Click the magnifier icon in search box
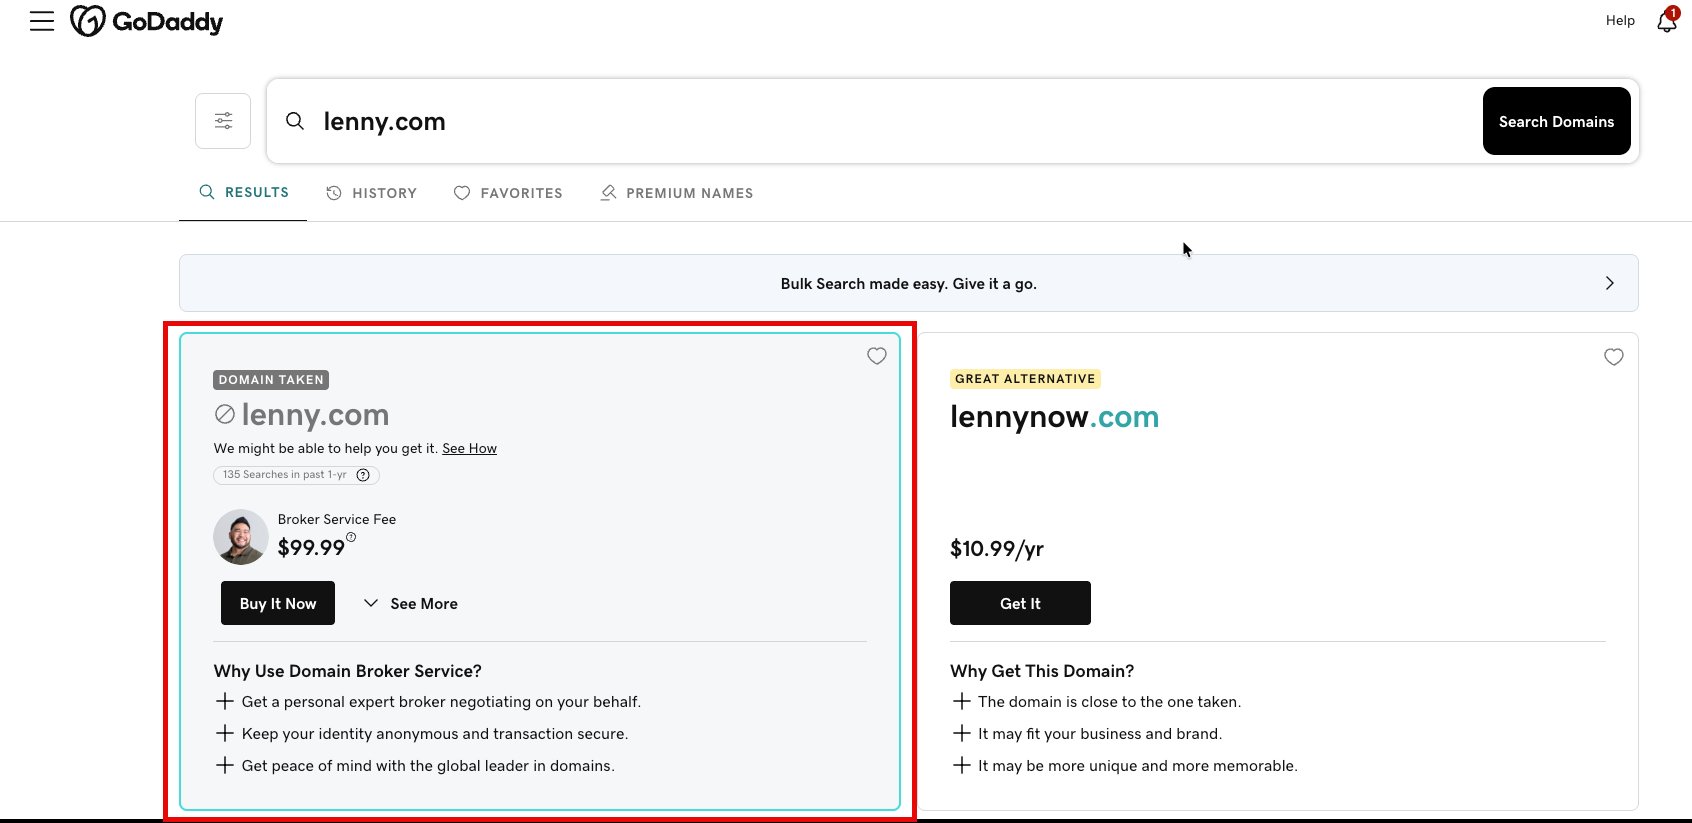 295,121
